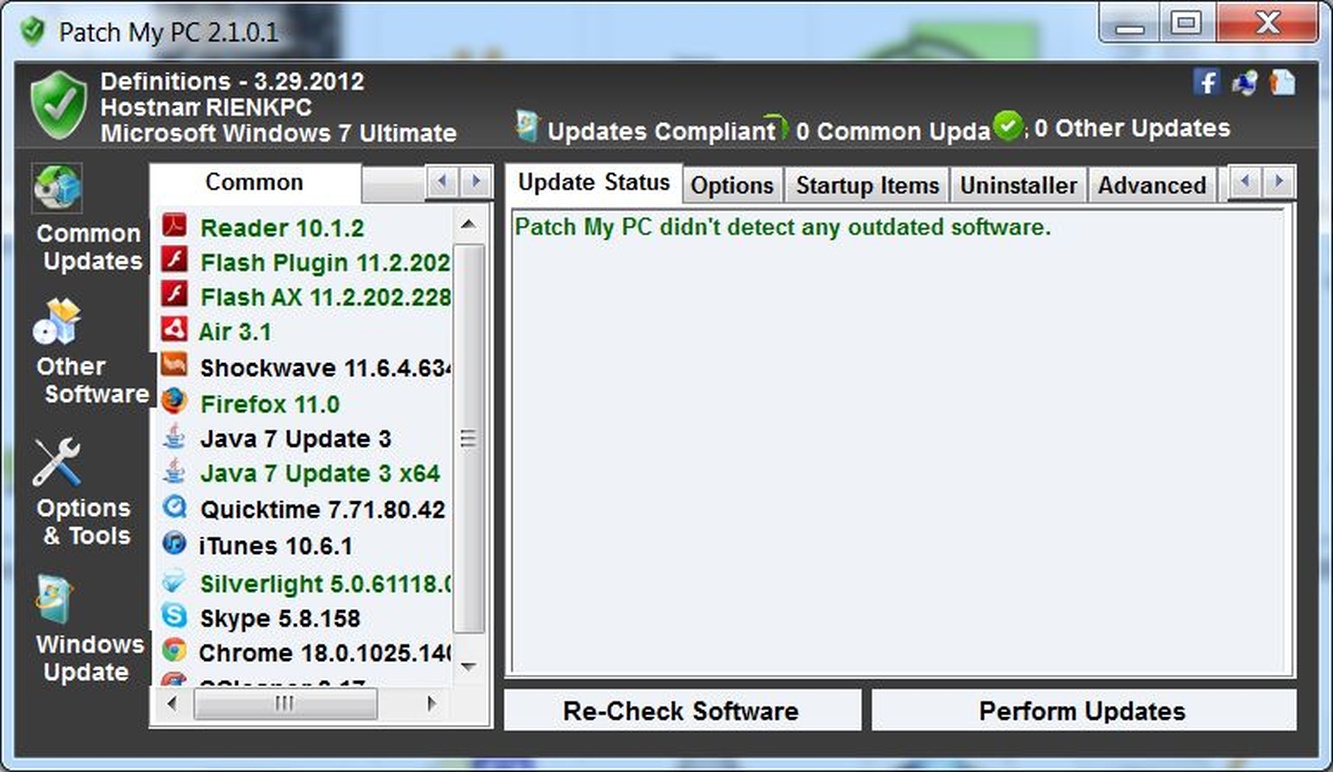The width and height of the screenshot is (1333, 772).
Task: Click the Re-Check Software button
Action: pyautogui.click(x=681, y=711)
